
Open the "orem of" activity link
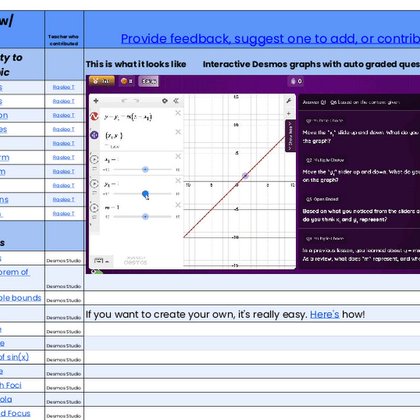(14, 272)
